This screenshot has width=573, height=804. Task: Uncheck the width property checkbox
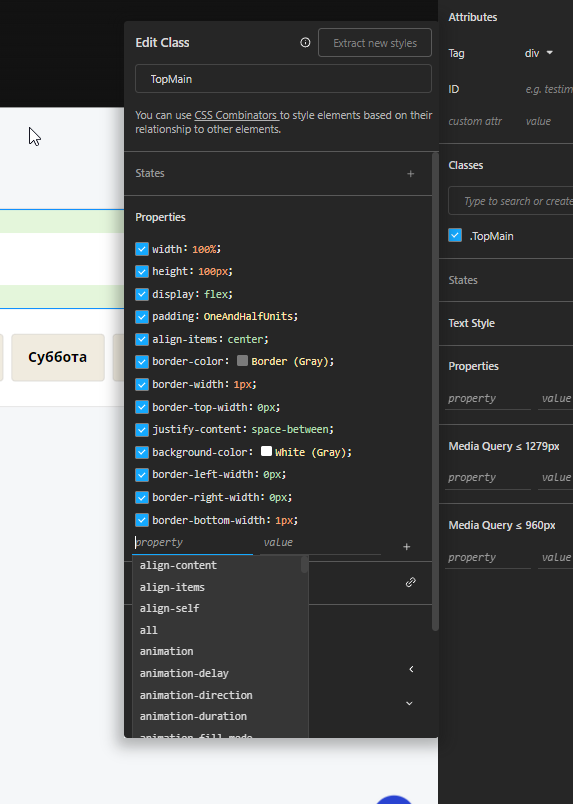(142, 249)
